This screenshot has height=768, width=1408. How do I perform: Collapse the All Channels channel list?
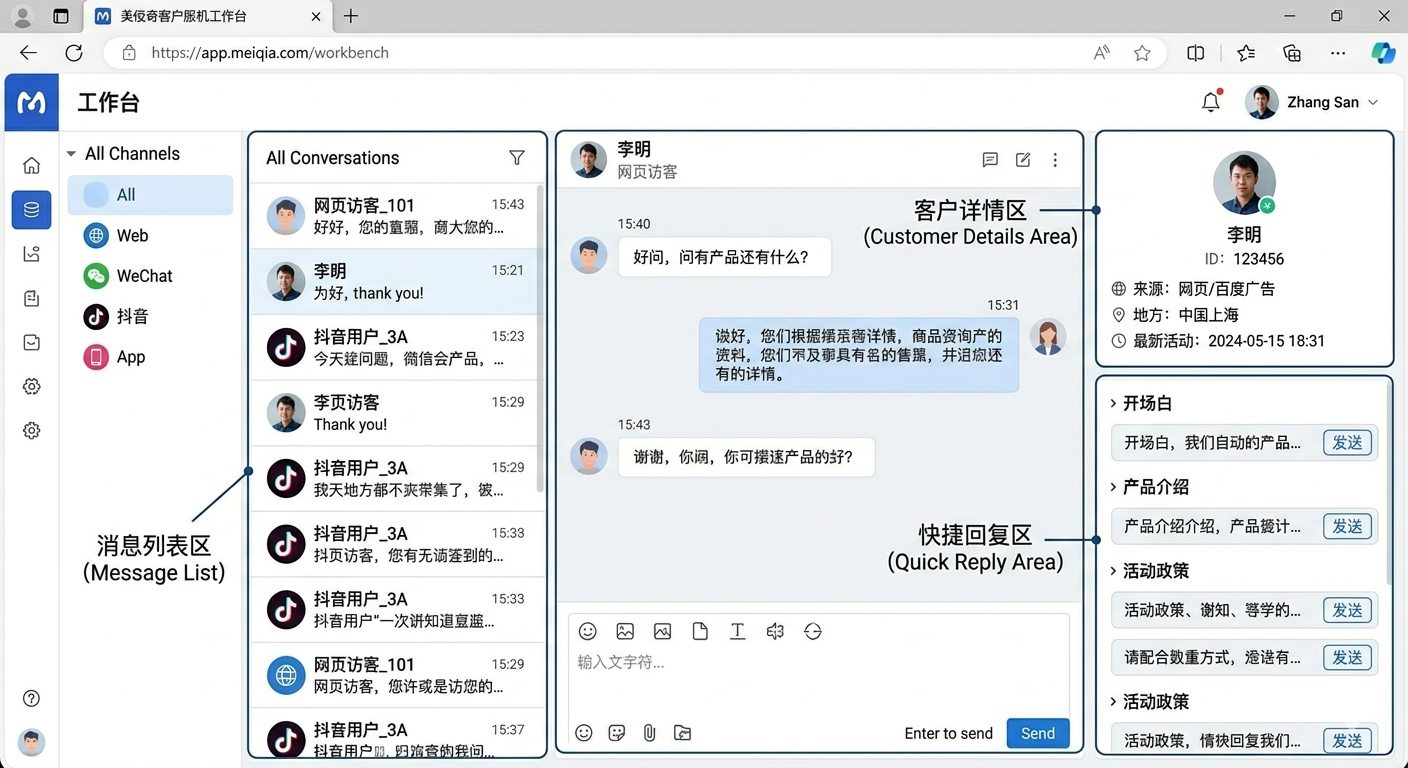[70, 153]
